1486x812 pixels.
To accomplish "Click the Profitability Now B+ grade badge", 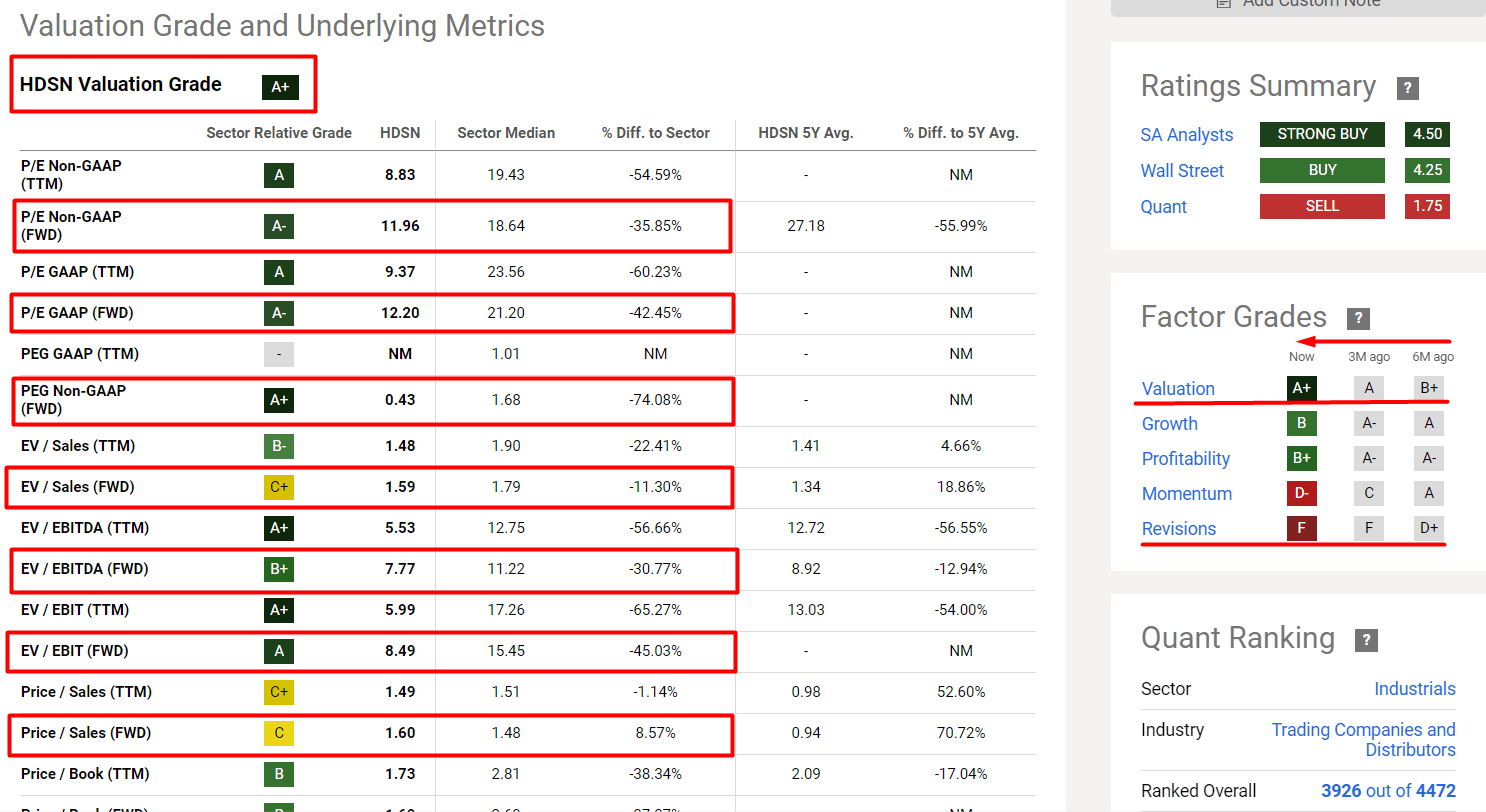I will [1302, 458].
